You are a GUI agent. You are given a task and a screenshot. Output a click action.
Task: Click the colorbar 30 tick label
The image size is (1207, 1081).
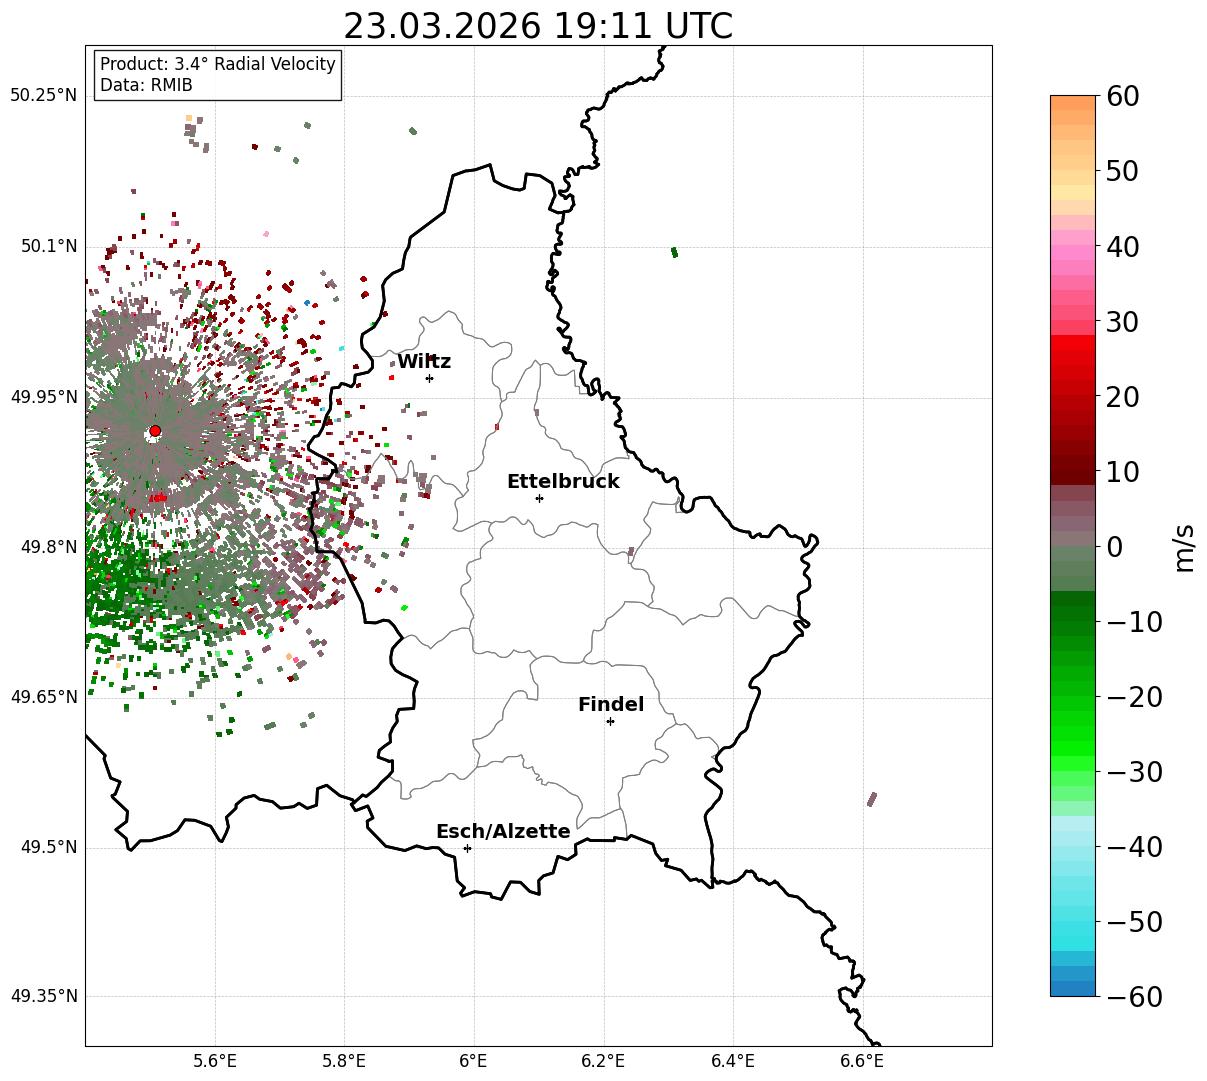coord(1122,322)
